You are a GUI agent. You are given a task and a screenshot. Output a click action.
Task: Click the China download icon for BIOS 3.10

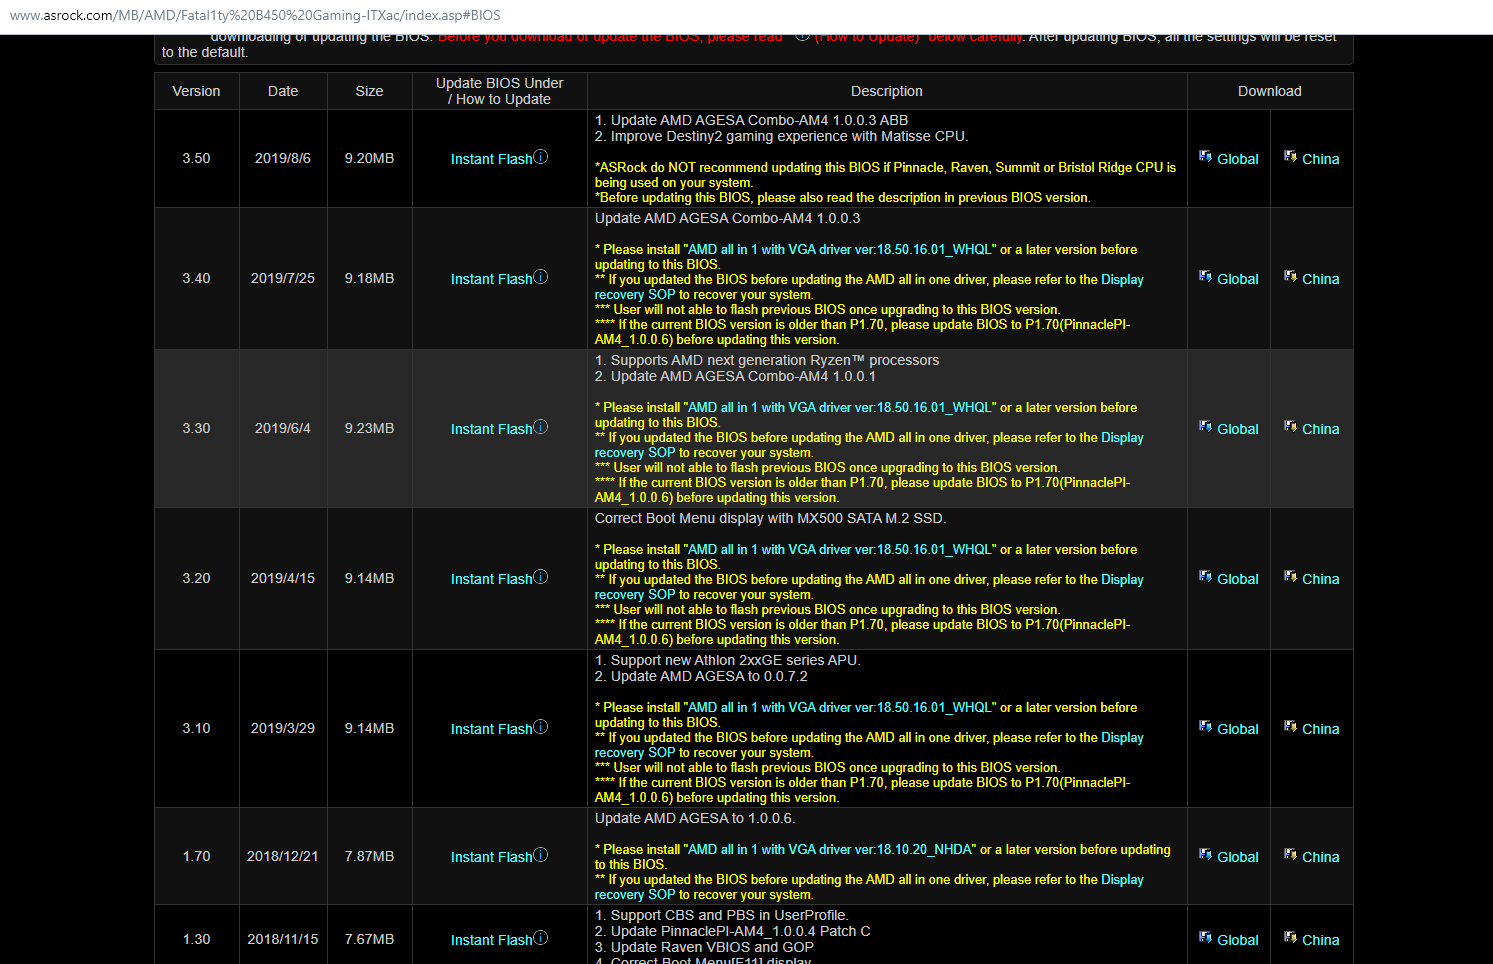point(1291,727)
